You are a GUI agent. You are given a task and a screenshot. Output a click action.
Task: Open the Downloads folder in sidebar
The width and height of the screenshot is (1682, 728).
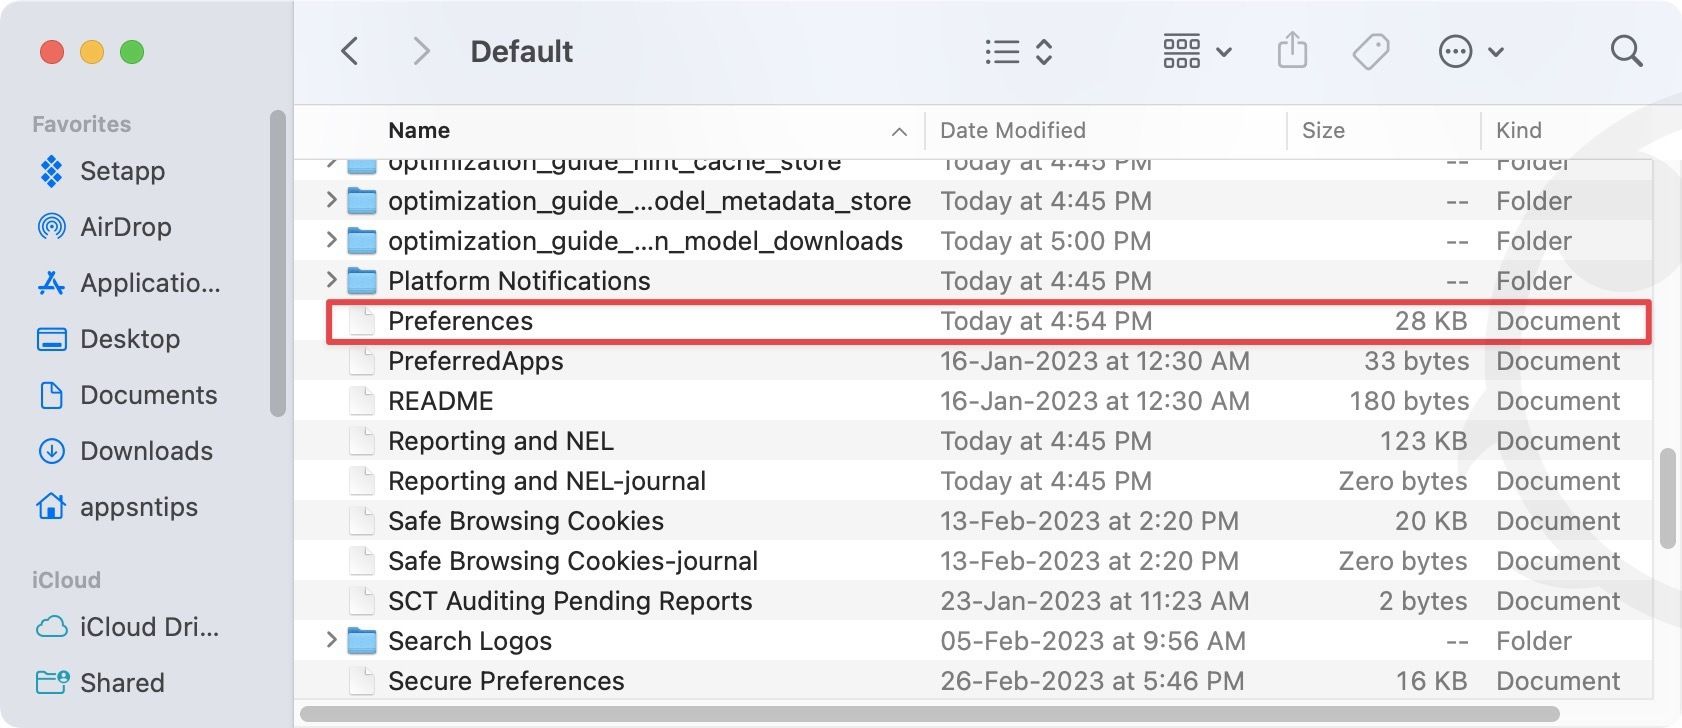coord(146,451)
